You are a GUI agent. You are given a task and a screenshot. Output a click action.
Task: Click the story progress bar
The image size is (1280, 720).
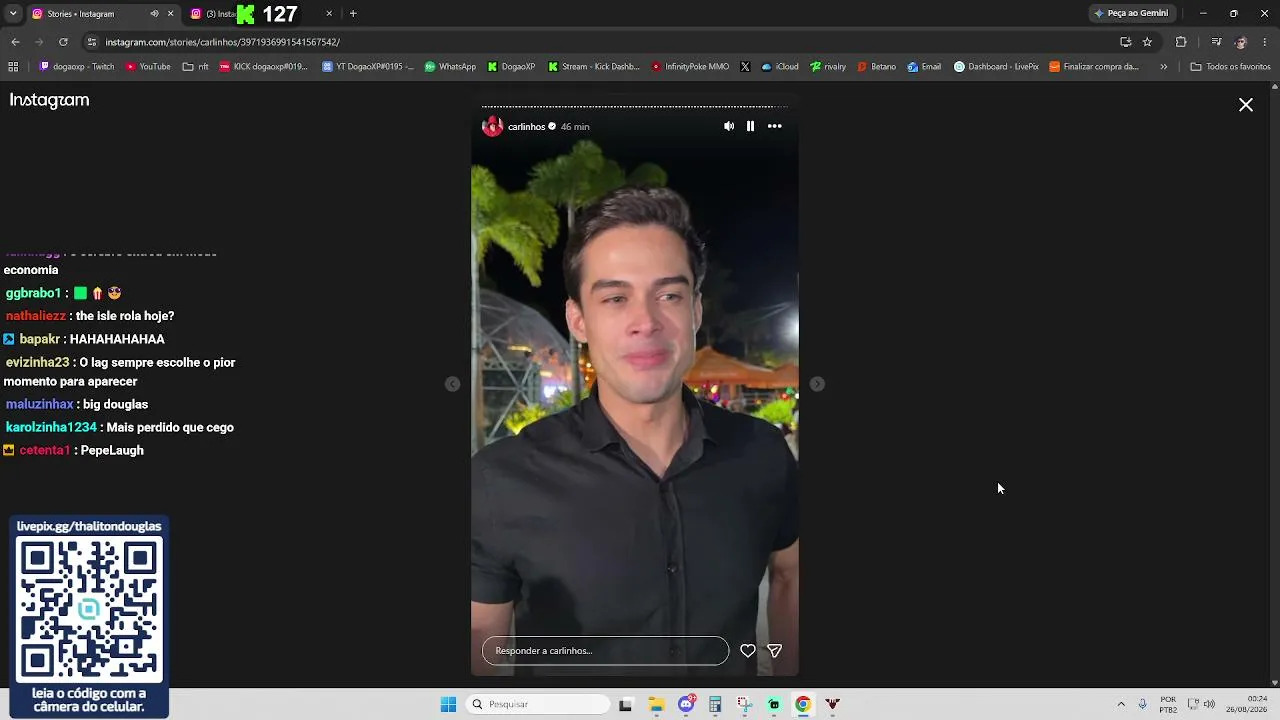[x=634, y=106]
